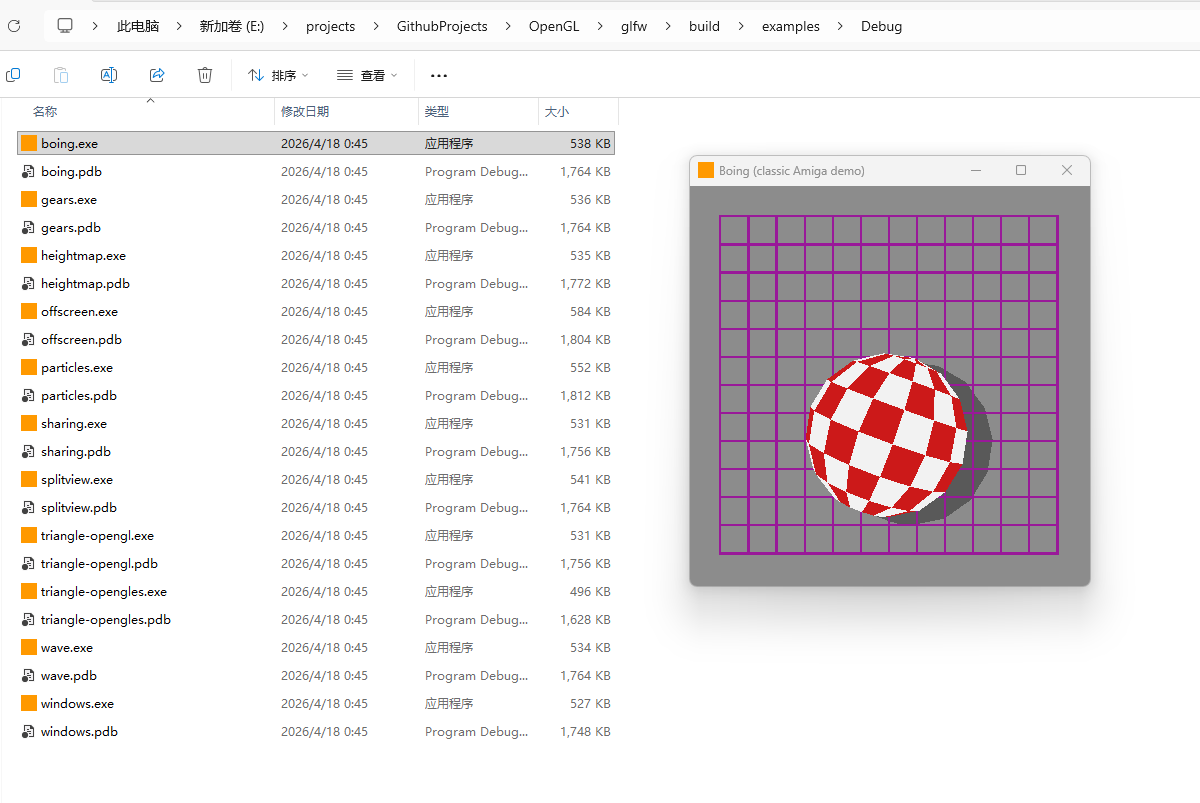This screenshot has height=803, width=1200.
Task: Click the copy icon in toolbar
Action: (x=13, y=75)
